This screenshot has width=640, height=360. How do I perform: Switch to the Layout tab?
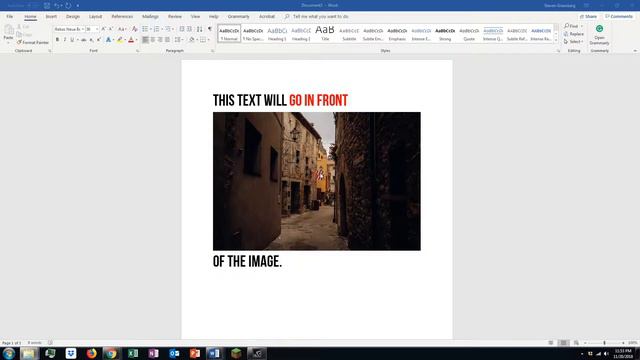(x=95, y=17)
